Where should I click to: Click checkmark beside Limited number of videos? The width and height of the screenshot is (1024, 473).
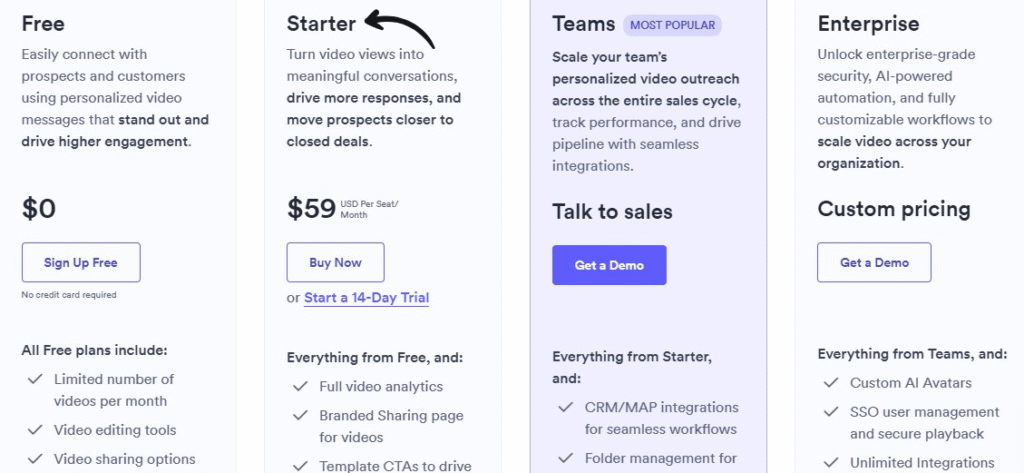pyautogui.click(x=35, y=379)
